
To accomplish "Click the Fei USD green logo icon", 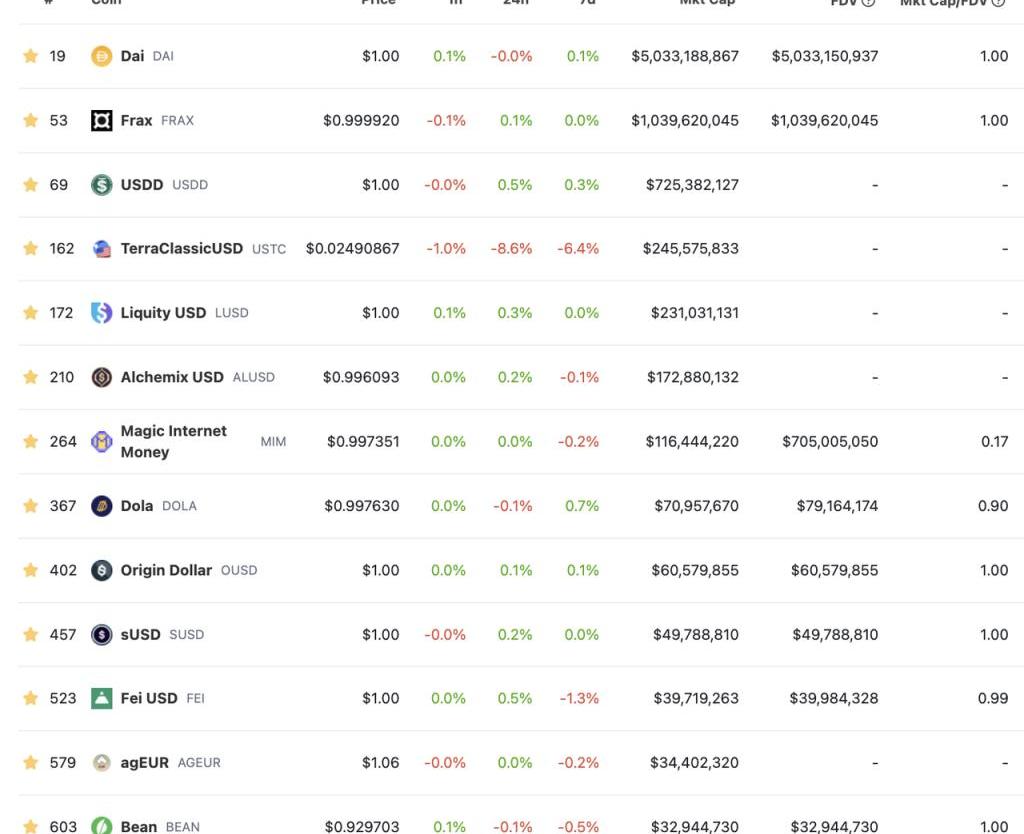I will point(101,698).
